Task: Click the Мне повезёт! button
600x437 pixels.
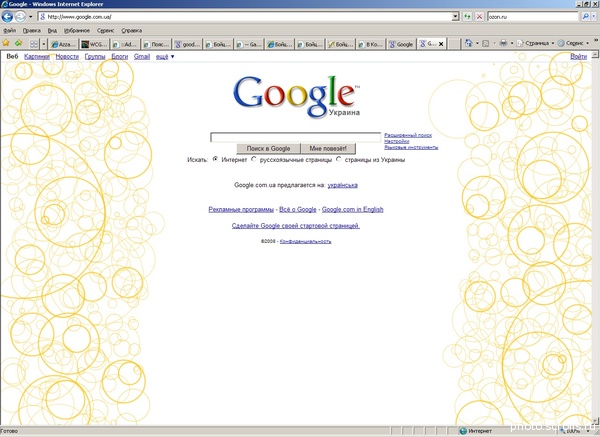Action: (328, 148)
